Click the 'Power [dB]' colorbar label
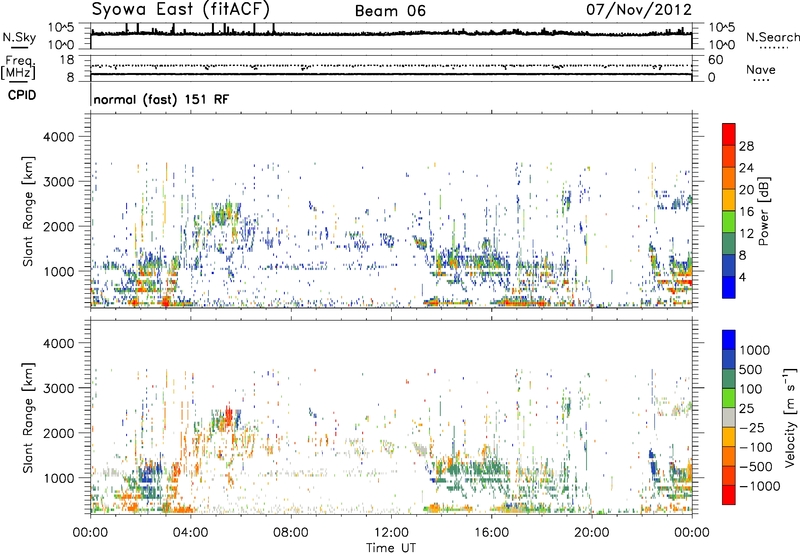The height and width of the screenshot is (554, 800). click(763, 211)
